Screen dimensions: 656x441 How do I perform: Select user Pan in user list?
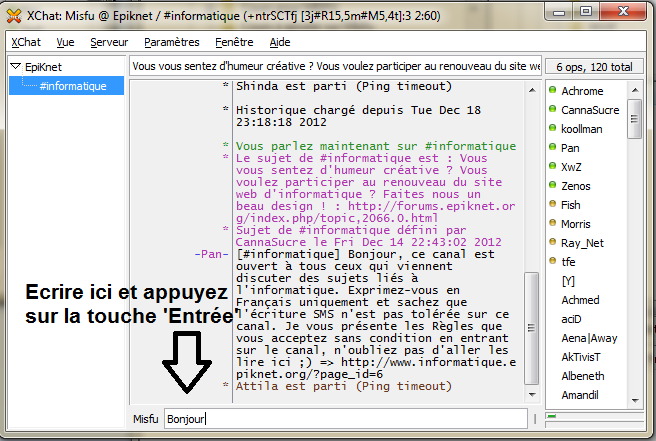point(570,148)
